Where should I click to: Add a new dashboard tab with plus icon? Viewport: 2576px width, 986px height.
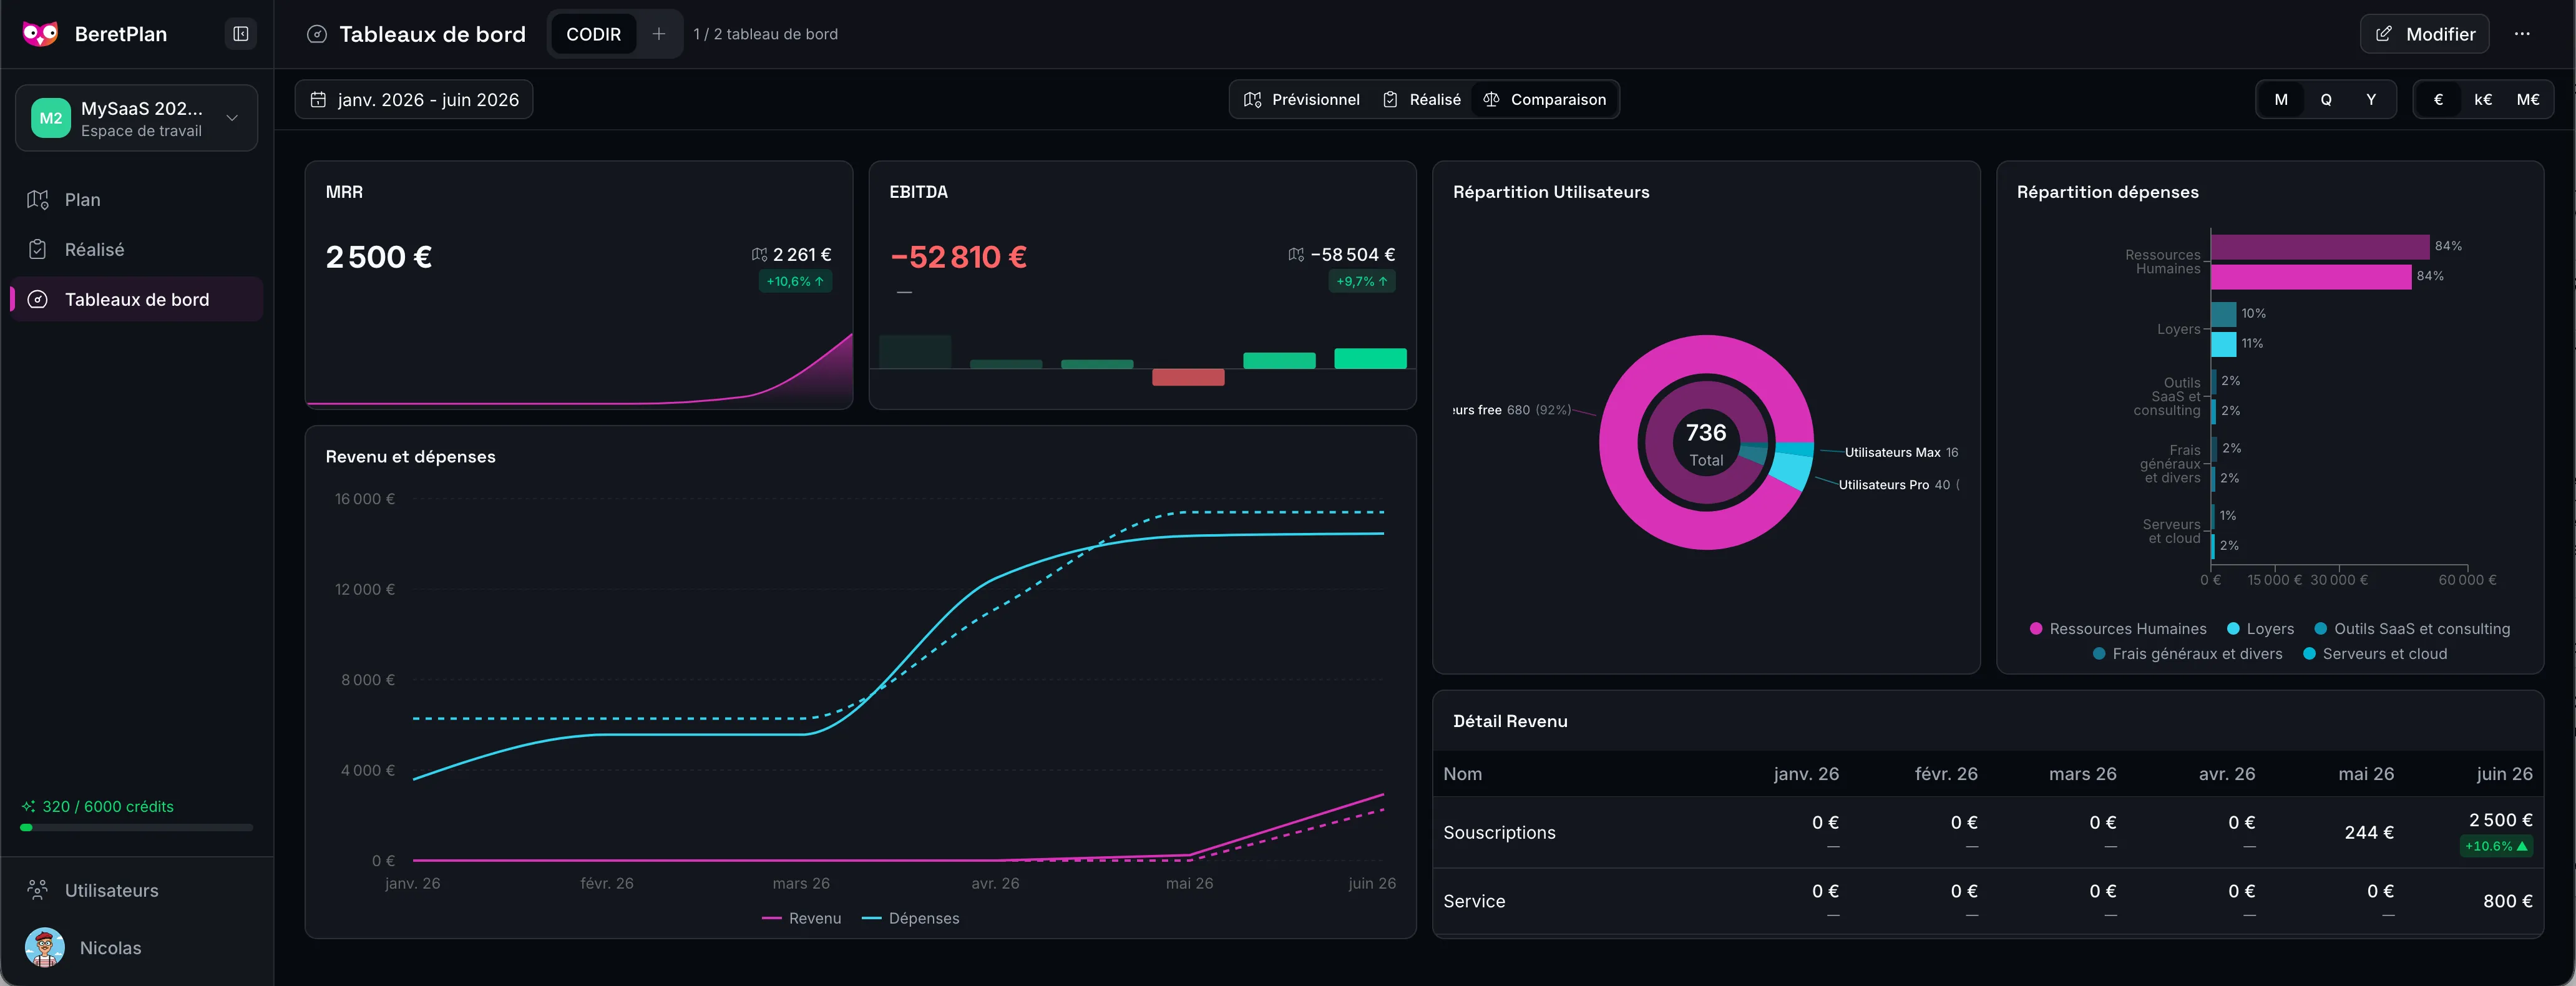(x=659, y=34)
